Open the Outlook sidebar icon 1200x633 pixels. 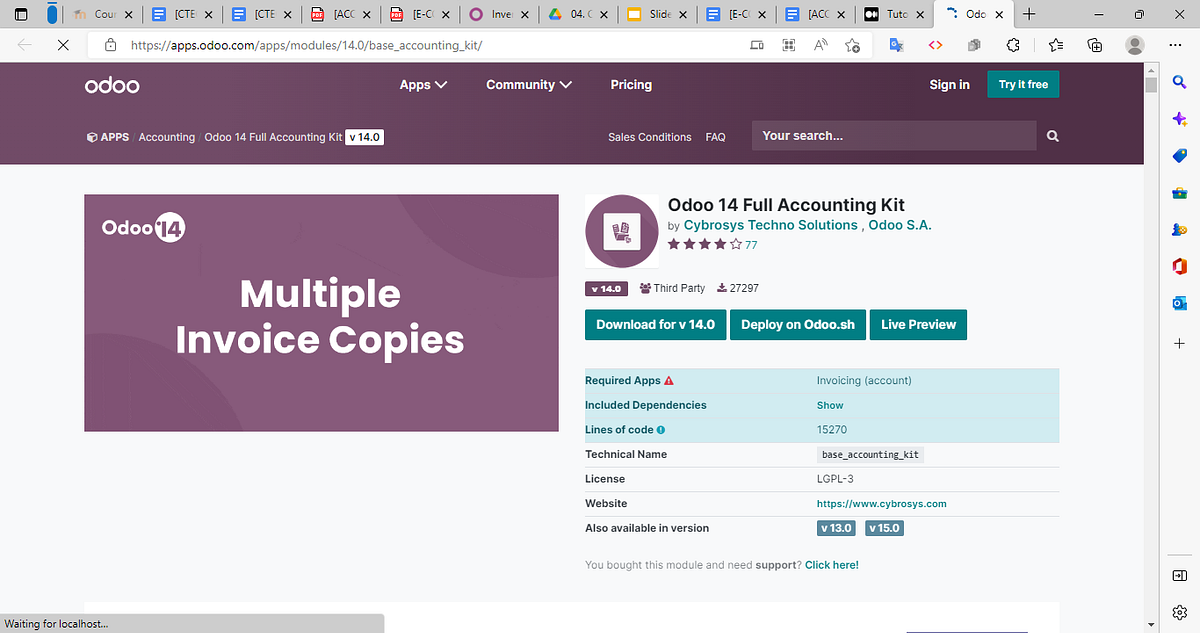point(1179,302)
